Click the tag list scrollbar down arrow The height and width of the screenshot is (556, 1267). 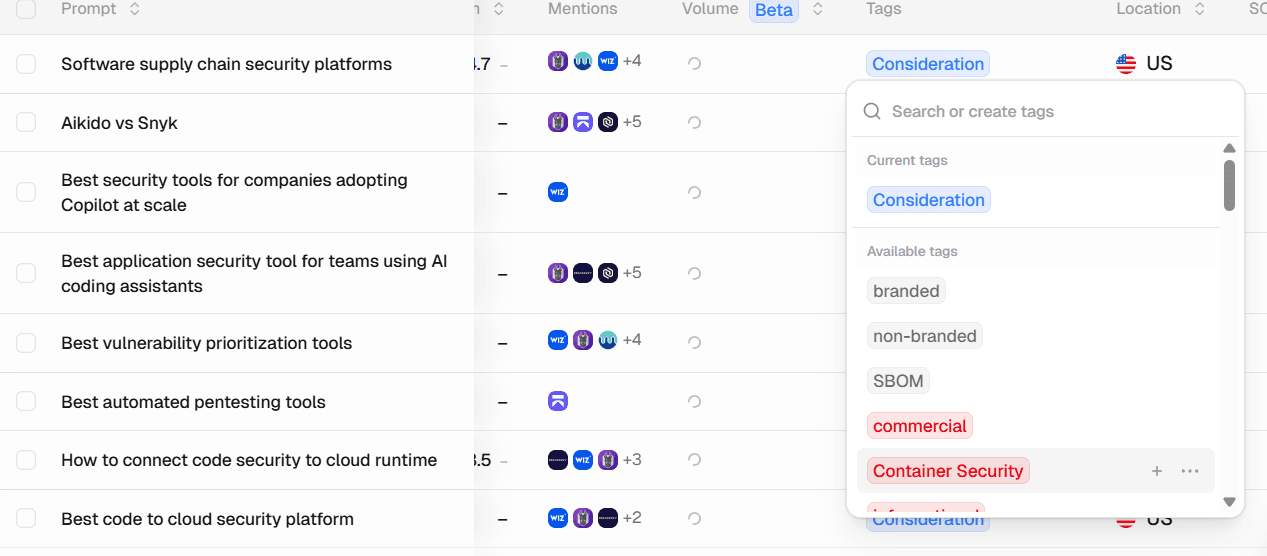point(1230,502)
